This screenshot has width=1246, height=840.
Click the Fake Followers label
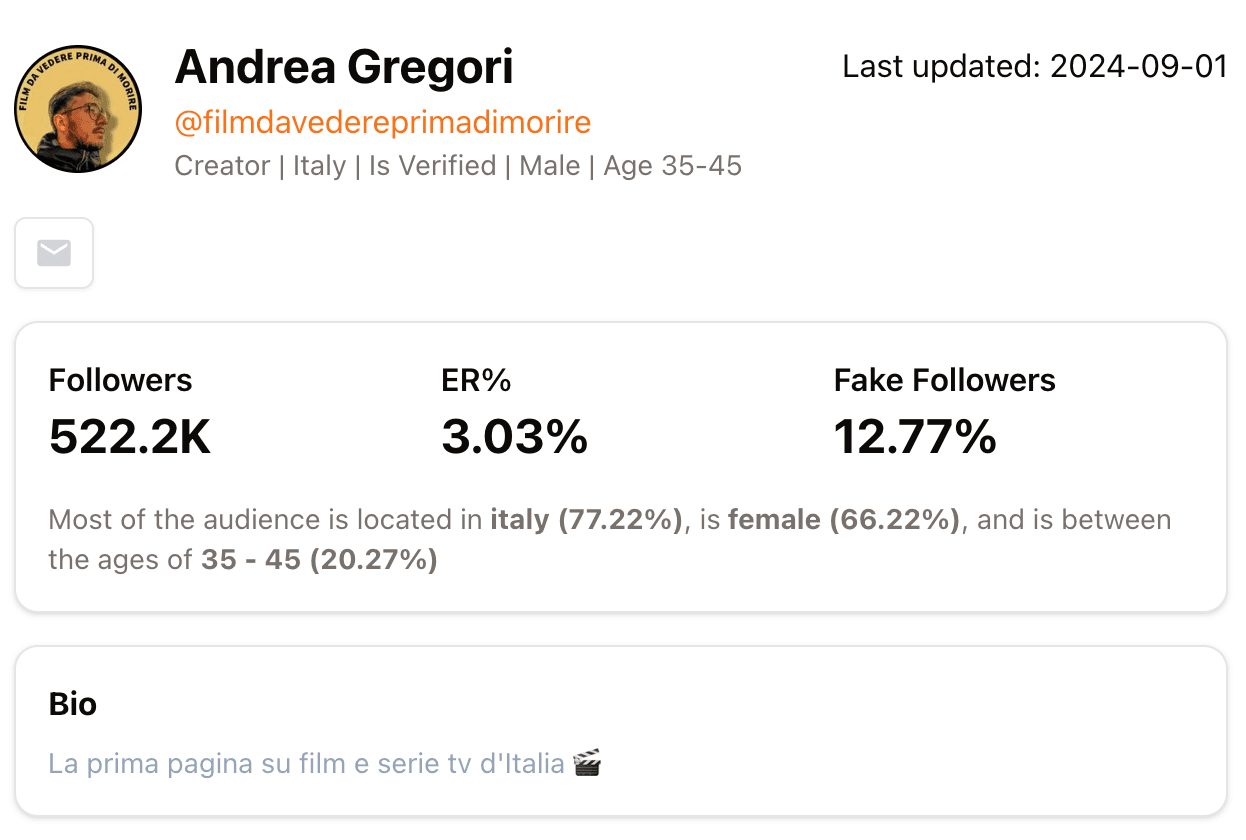pos(945,380)
